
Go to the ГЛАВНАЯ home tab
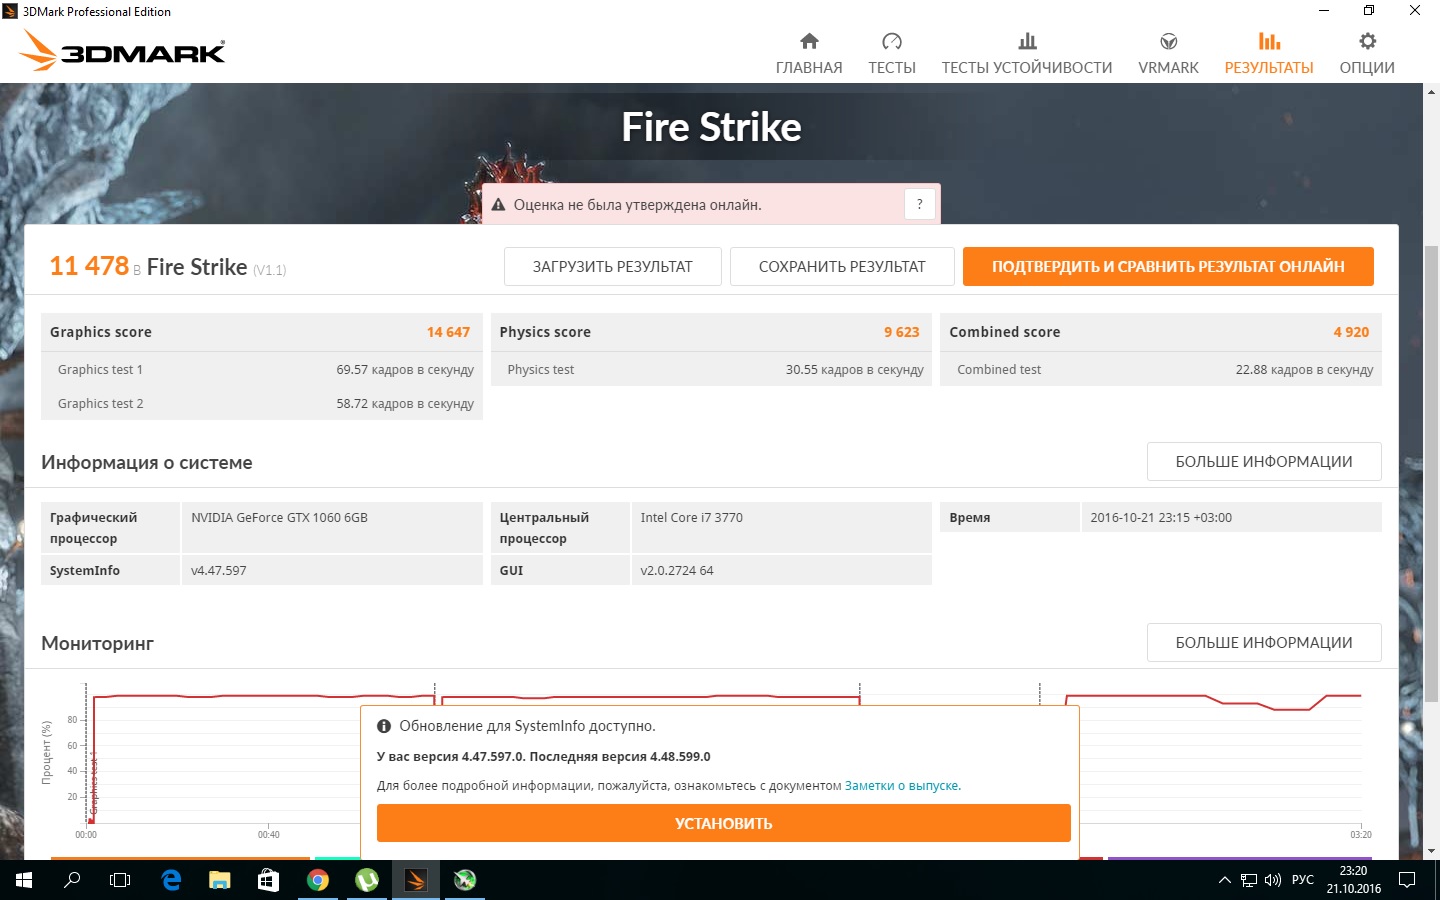[809, 53]
